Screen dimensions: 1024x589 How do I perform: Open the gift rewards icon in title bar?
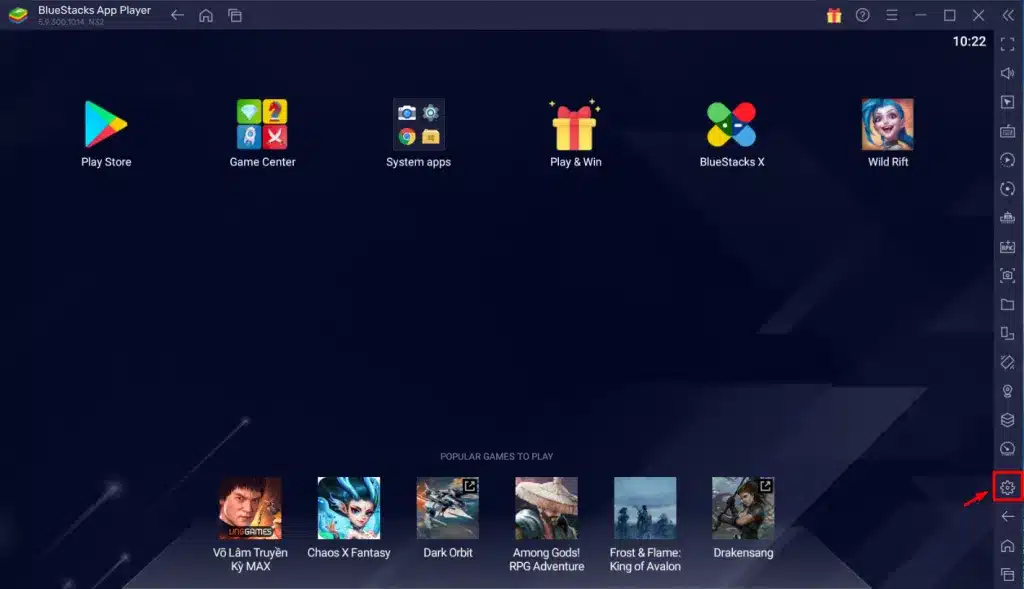pos(834,15)
